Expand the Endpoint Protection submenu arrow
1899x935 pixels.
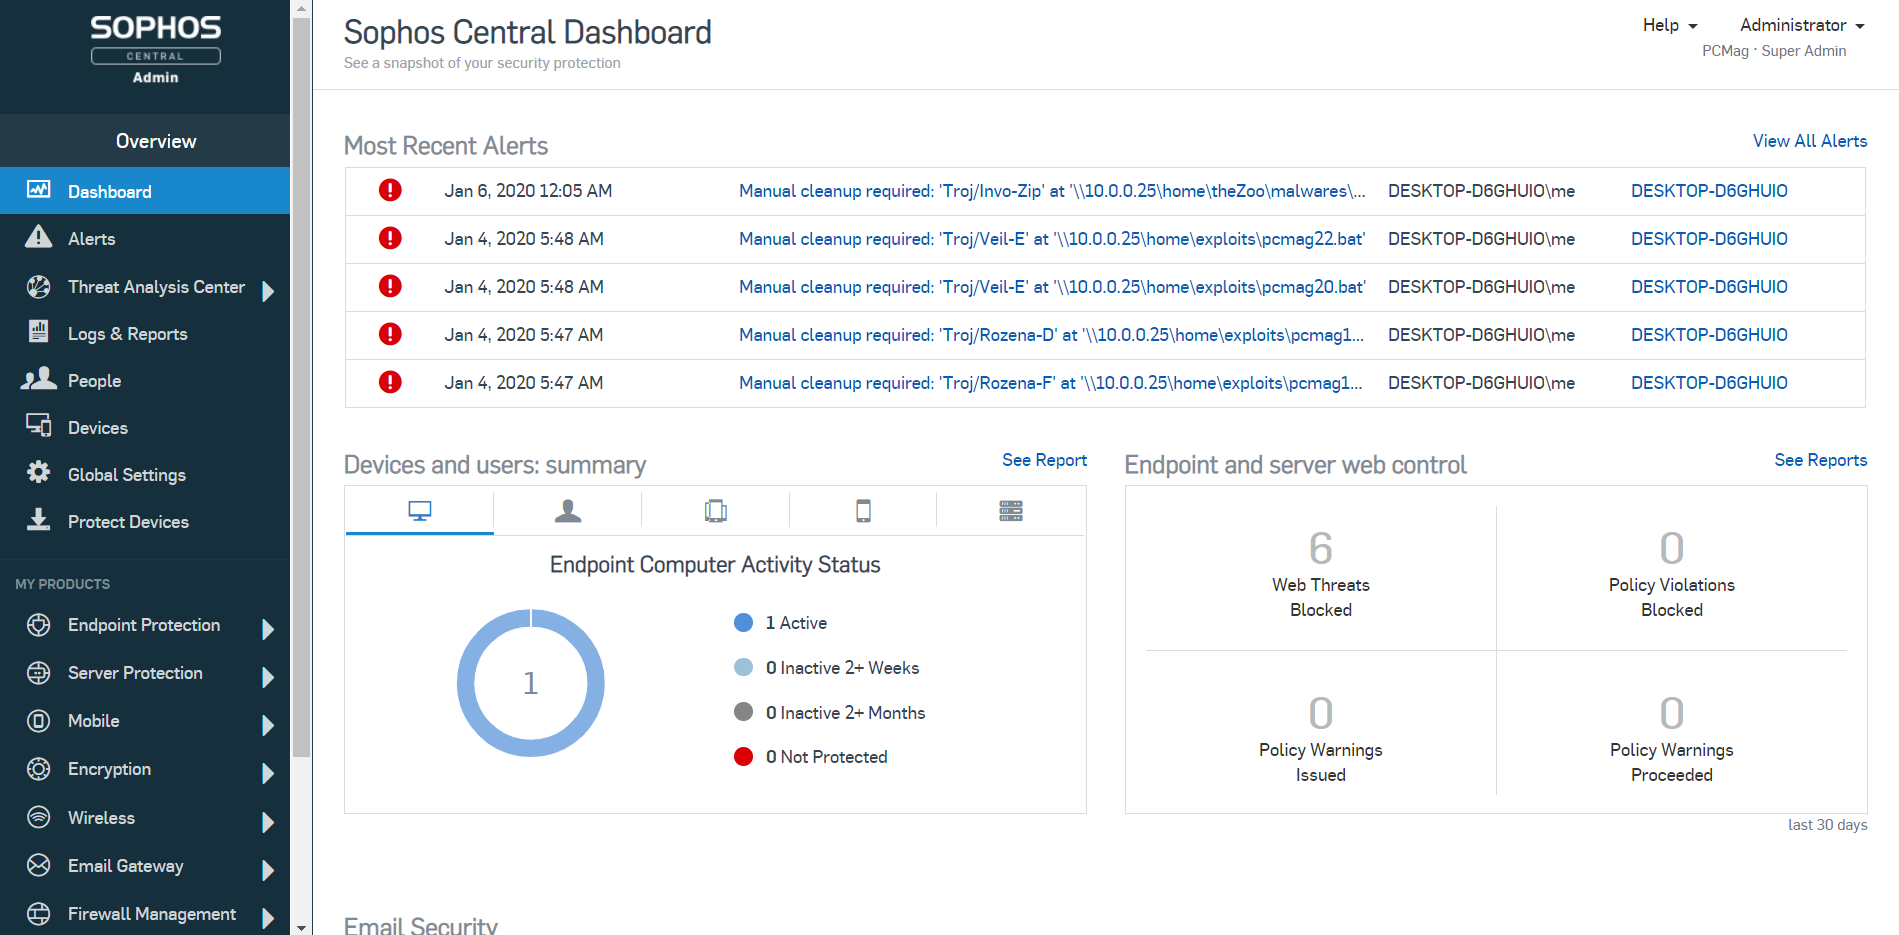tap(268, 629)
